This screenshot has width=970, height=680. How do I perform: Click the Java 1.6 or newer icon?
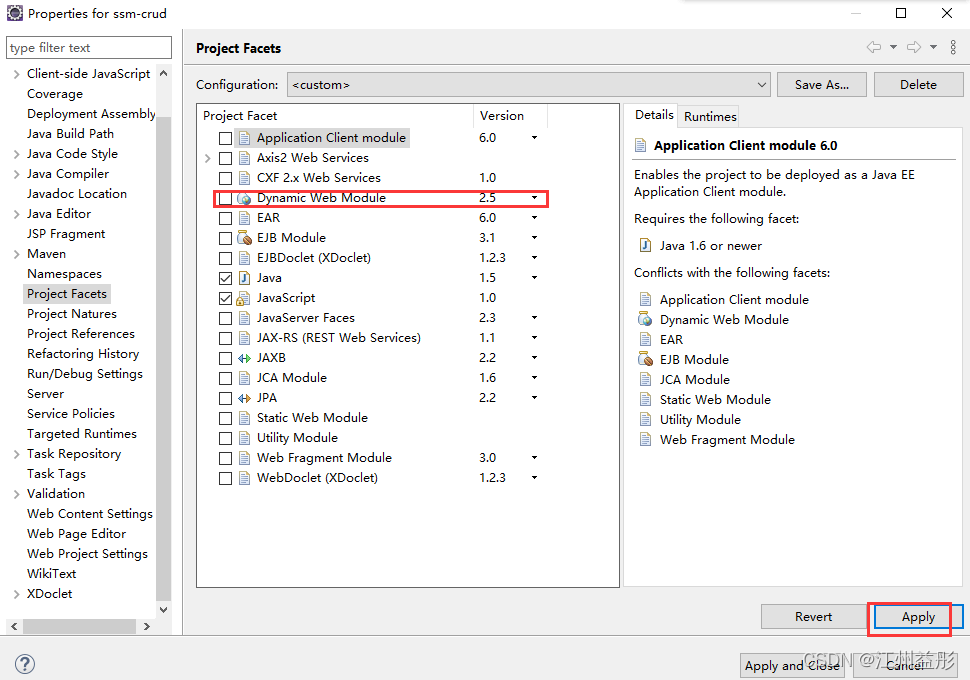coord(645,246)
